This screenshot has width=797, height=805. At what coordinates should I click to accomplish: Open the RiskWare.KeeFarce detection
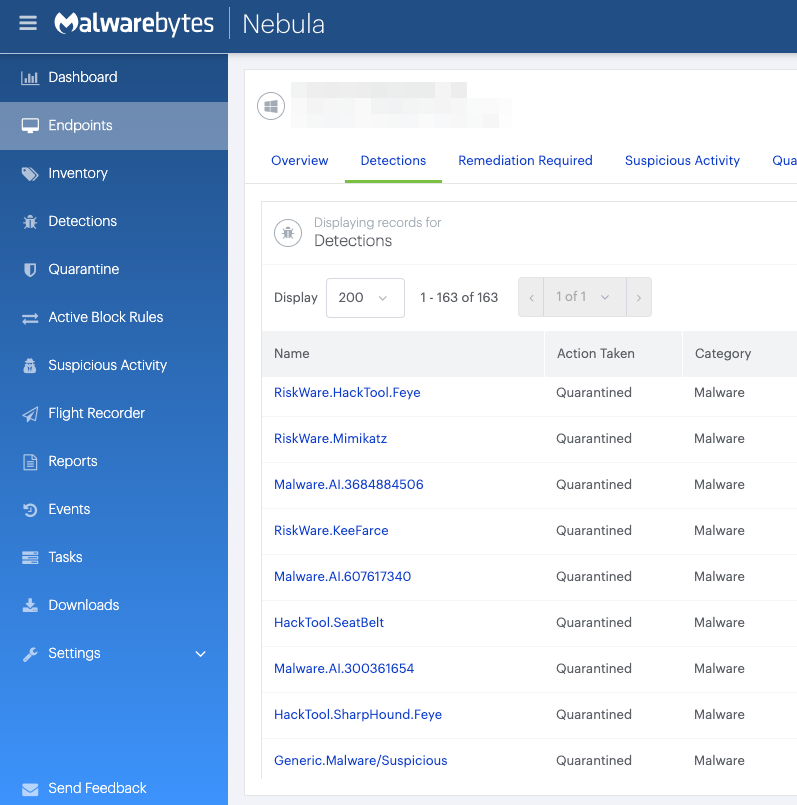point(331,531)
